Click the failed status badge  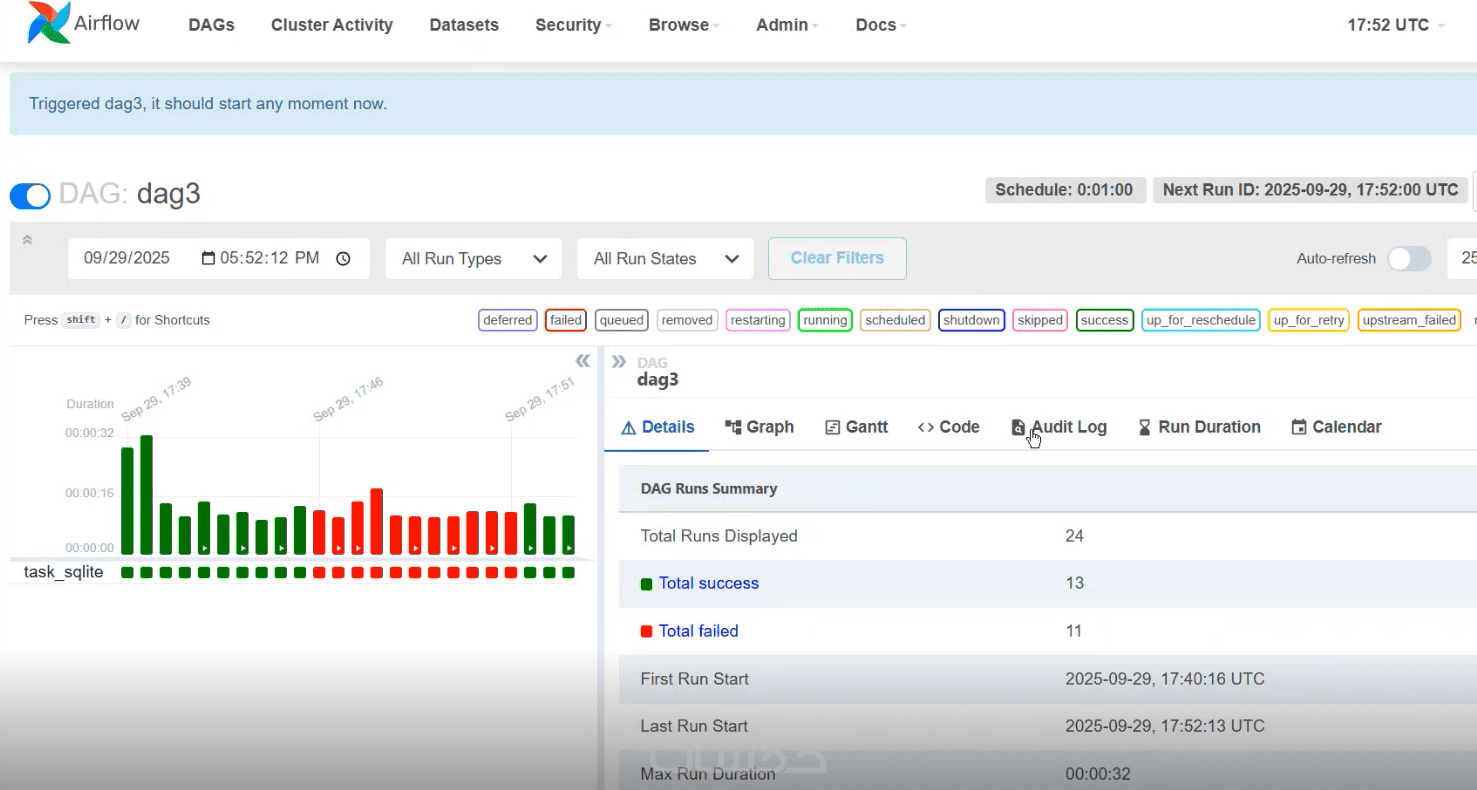(x=566, y=320)
